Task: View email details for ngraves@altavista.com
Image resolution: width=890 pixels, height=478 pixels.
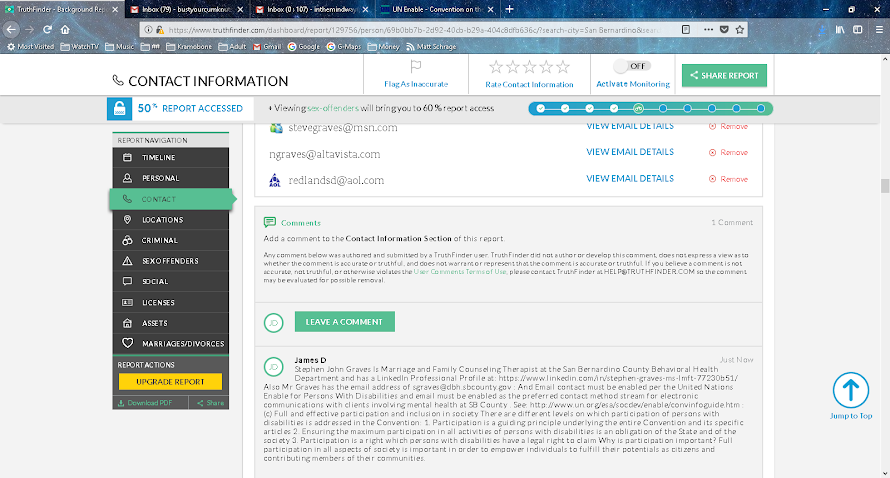Action: click(x=630, y=152)
